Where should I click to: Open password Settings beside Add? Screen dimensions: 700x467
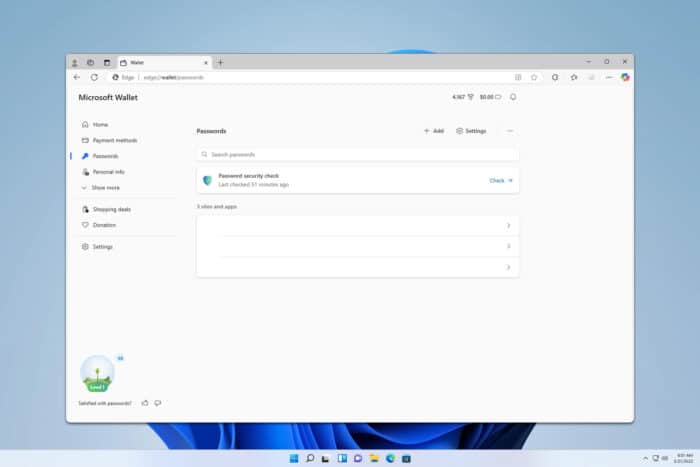[471, 131]
